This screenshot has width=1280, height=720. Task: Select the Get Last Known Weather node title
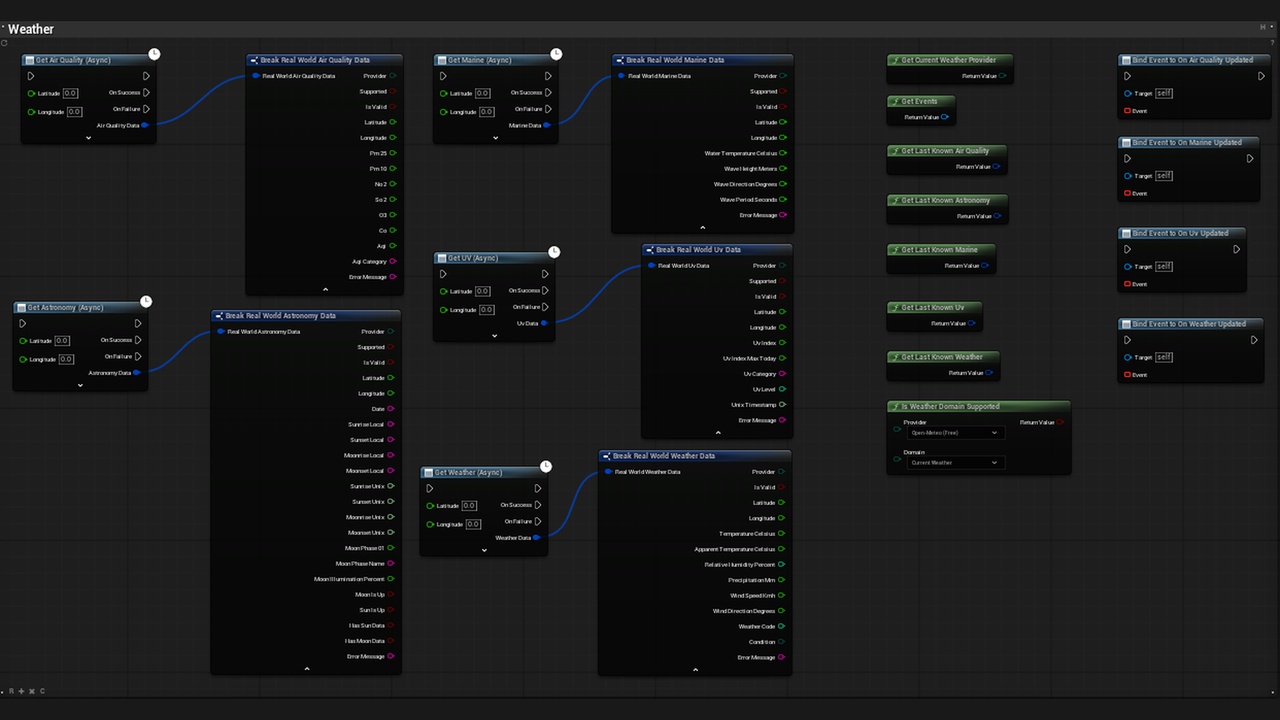click(942, 357)
